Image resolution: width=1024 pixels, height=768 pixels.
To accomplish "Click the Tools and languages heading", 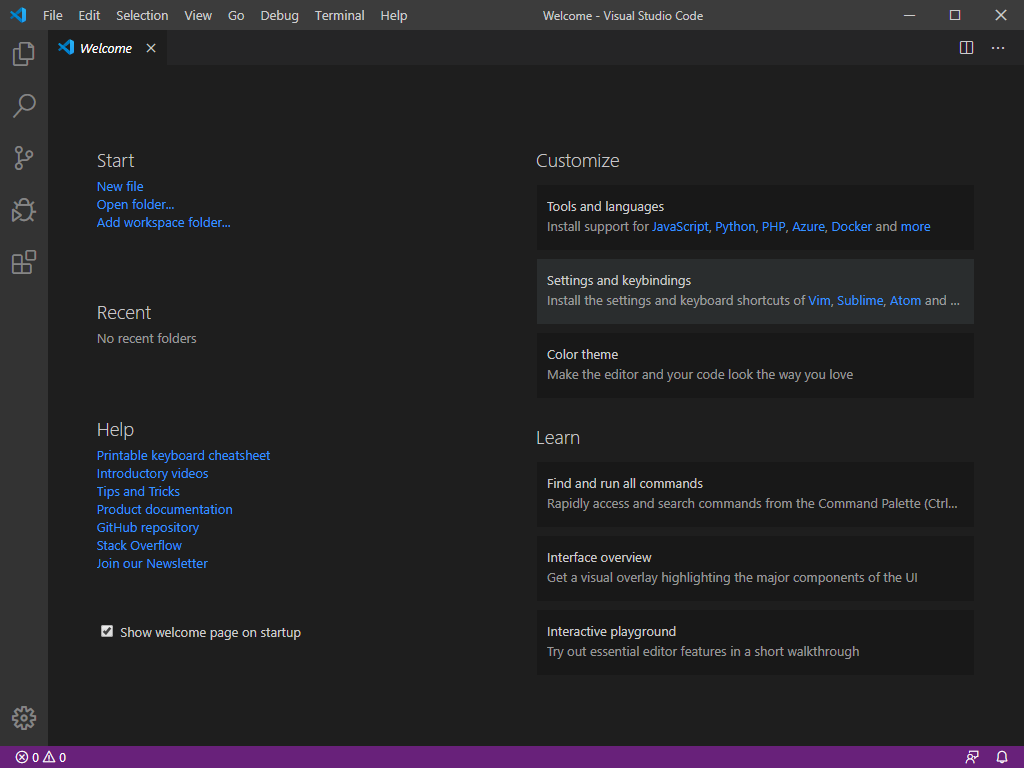I will [x=605, y=206].
